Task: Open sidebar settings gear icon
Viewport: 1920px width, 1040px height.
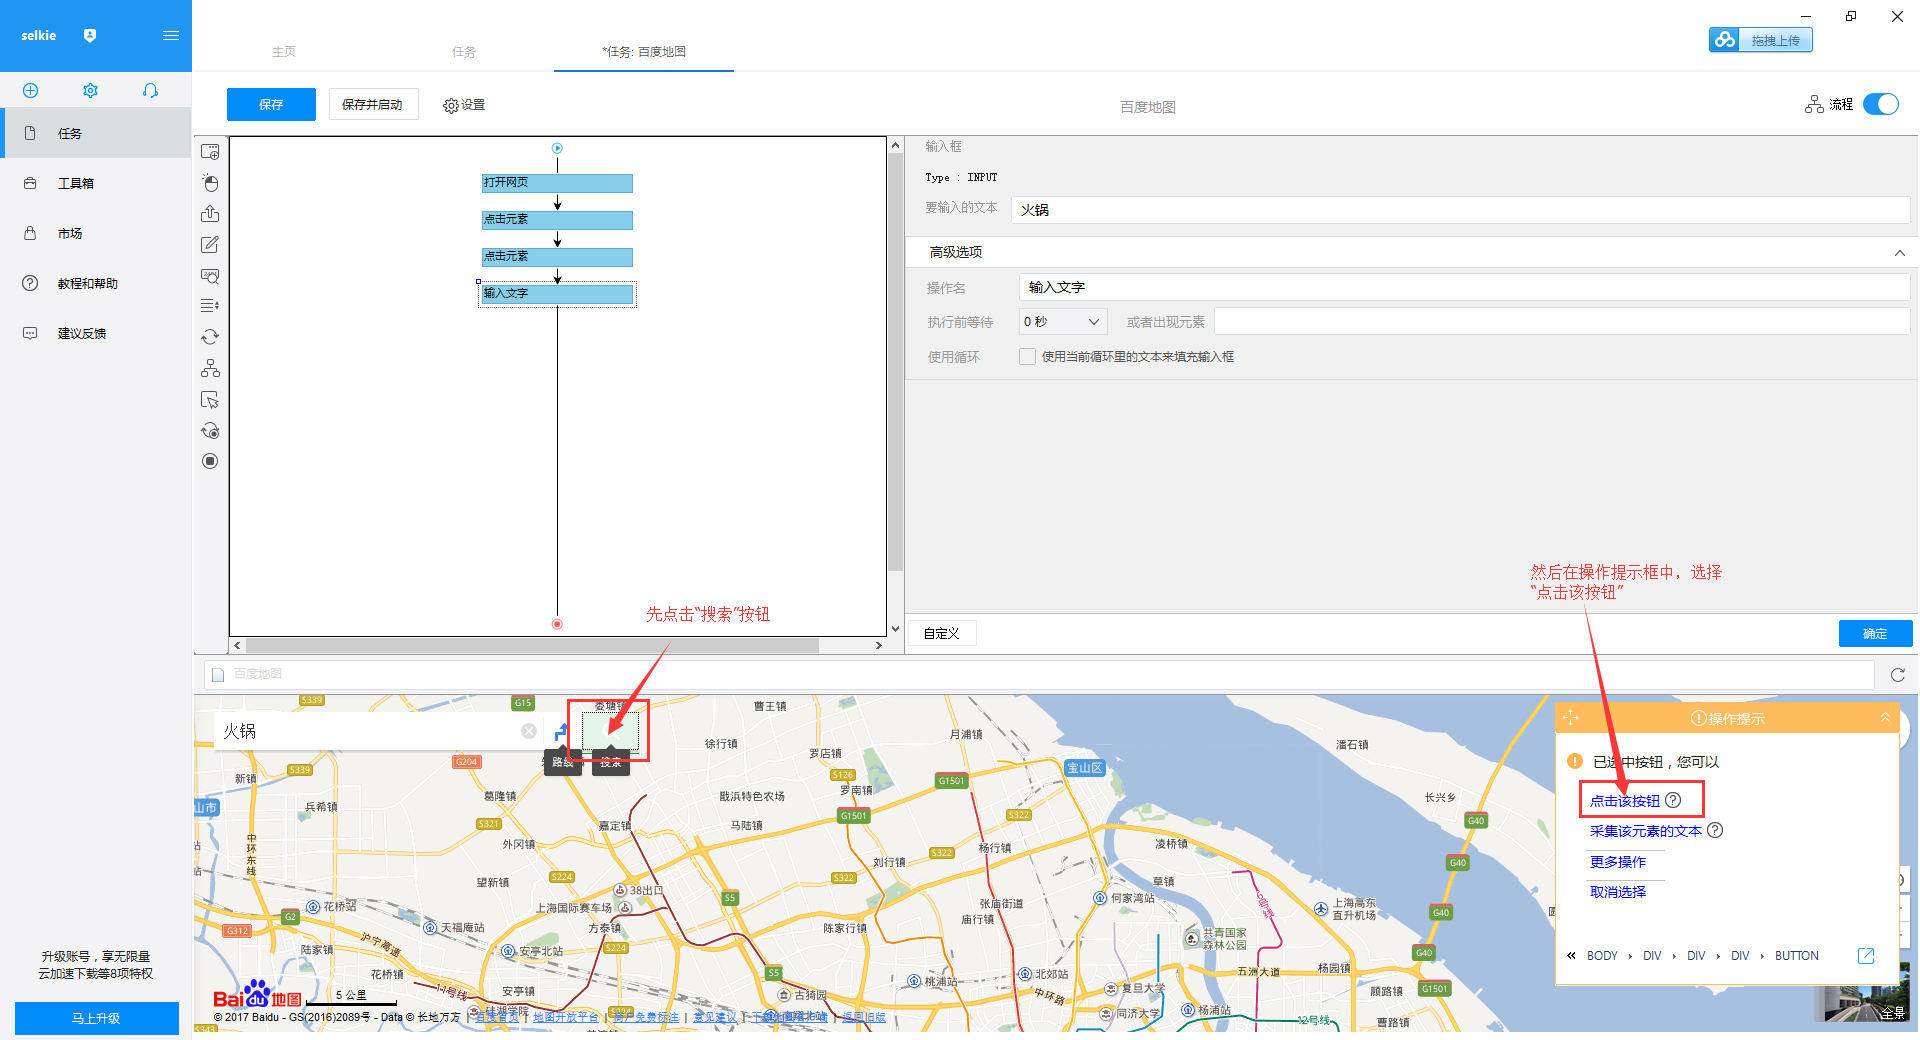Action: (90, 90)
